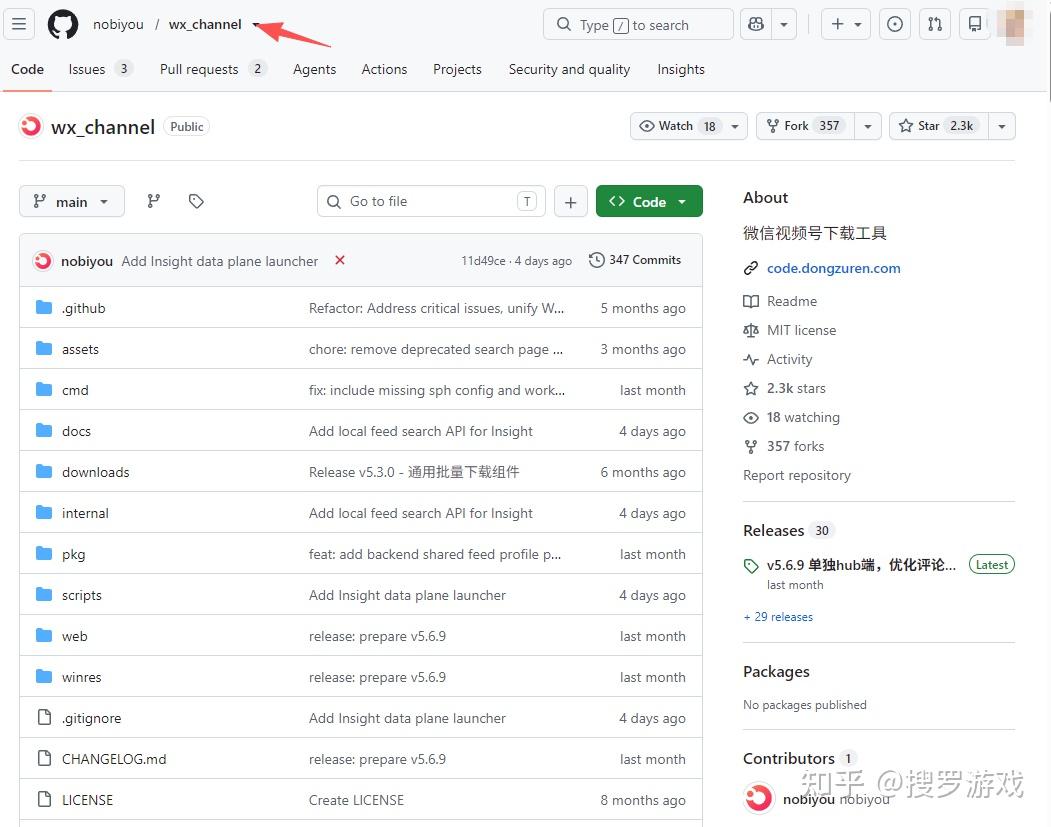
Task: Click the wx_channel repository avatar
Action: [x=30, y=126]
